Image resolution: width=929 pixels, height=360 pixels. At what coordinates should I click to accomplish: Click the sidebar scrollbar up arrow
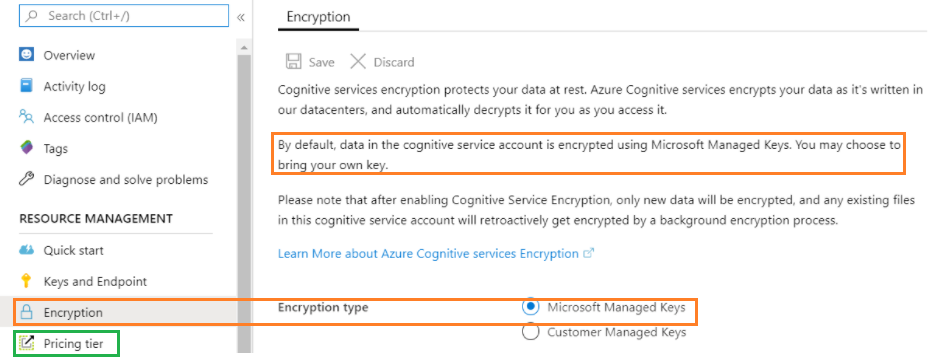point(244,46)
